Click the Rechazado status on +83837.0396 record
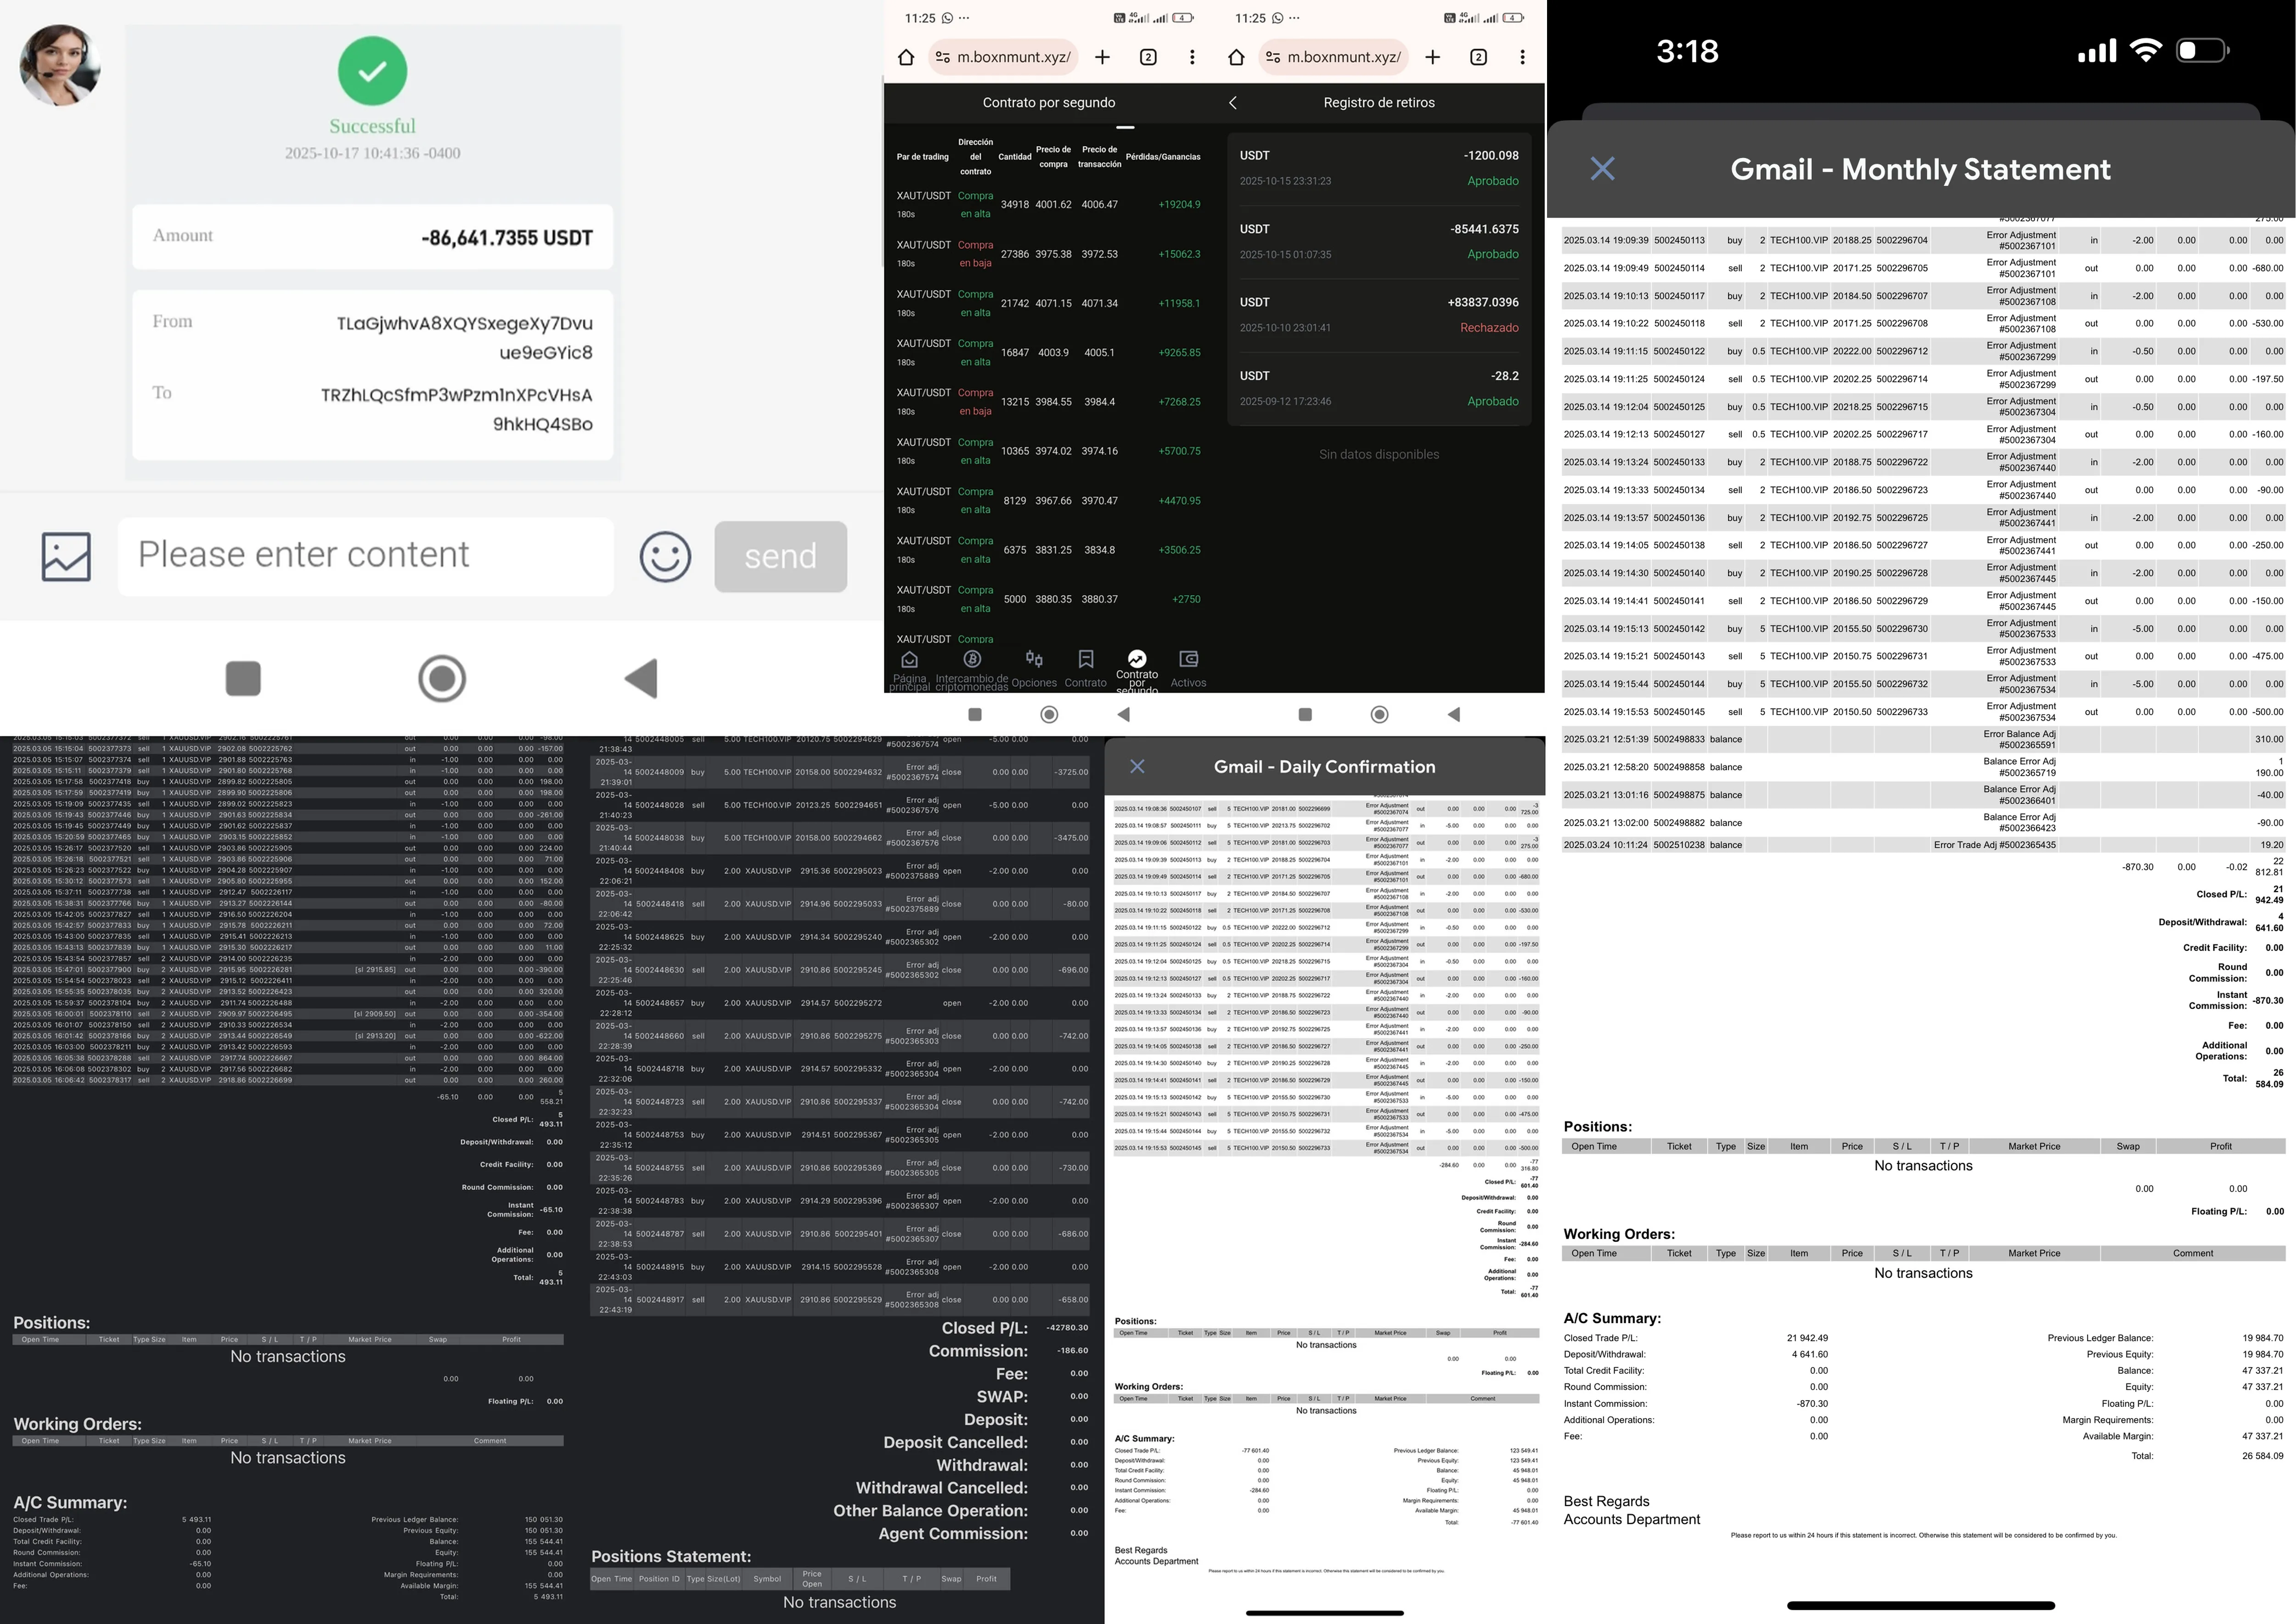The height and width of the screenshot is (1624, 2296). pyautogui.click(x=1489, y=328)
